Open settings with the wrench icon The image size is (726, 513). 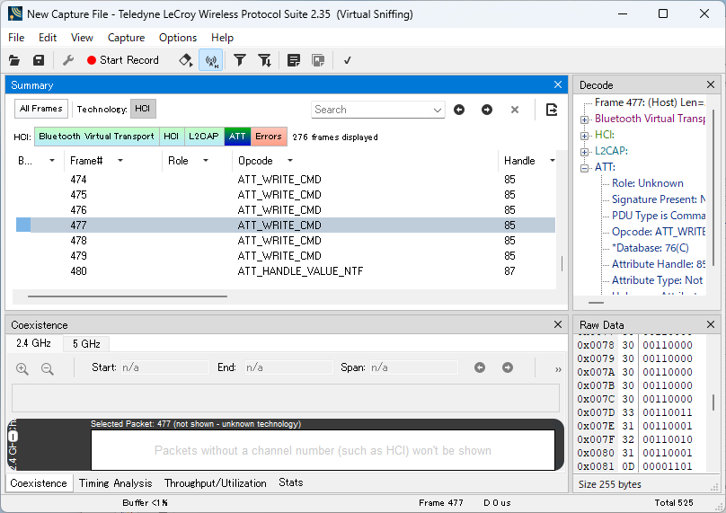[68, 60]
